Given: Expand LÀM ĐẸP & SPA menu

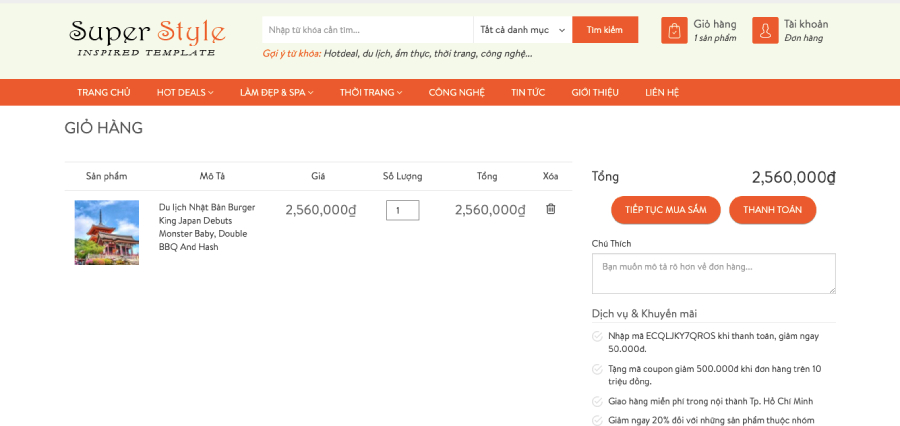Looking at the screenshot, I should click(277, 92).
